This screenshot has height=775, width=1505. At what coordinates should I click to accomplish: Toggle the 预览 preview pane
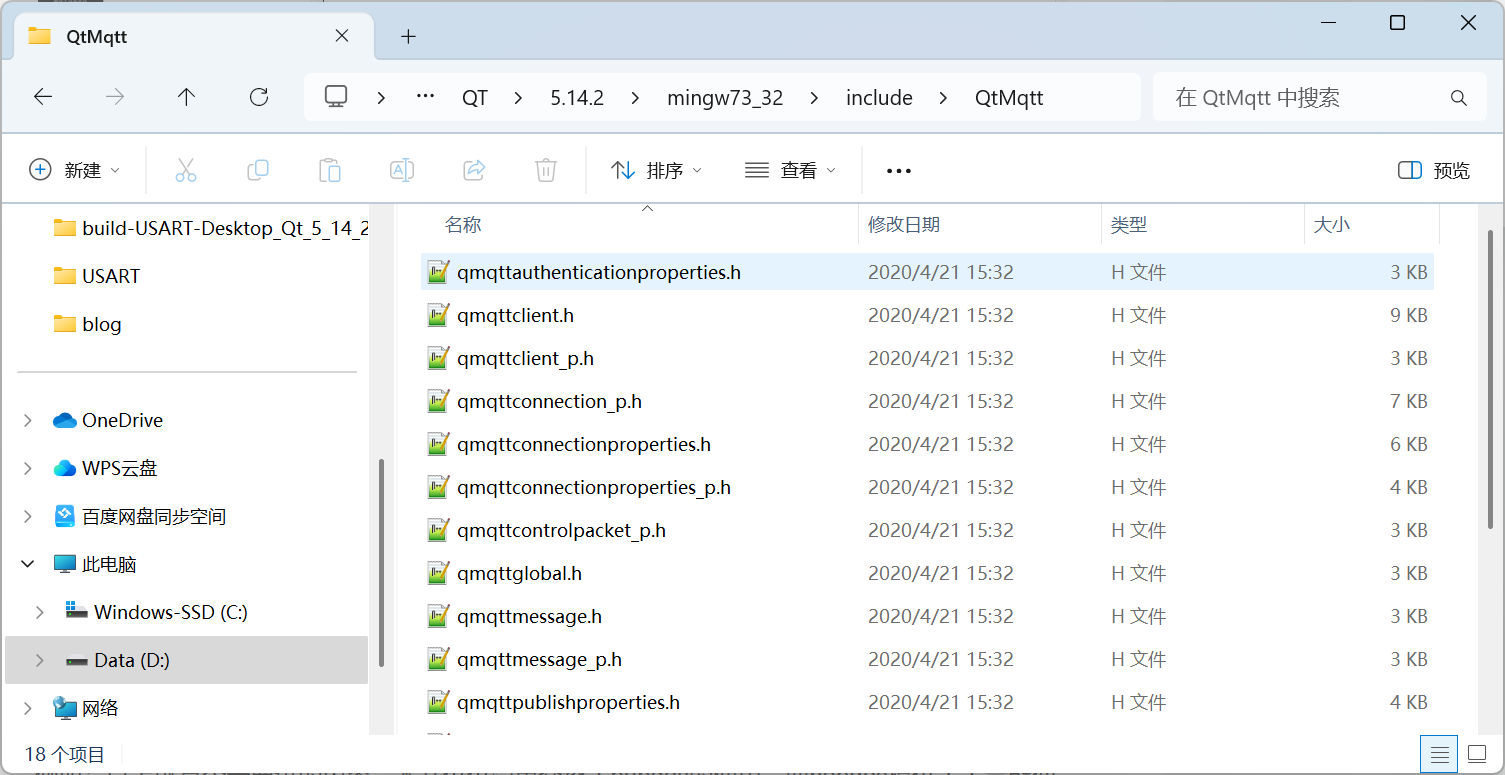1434,171
